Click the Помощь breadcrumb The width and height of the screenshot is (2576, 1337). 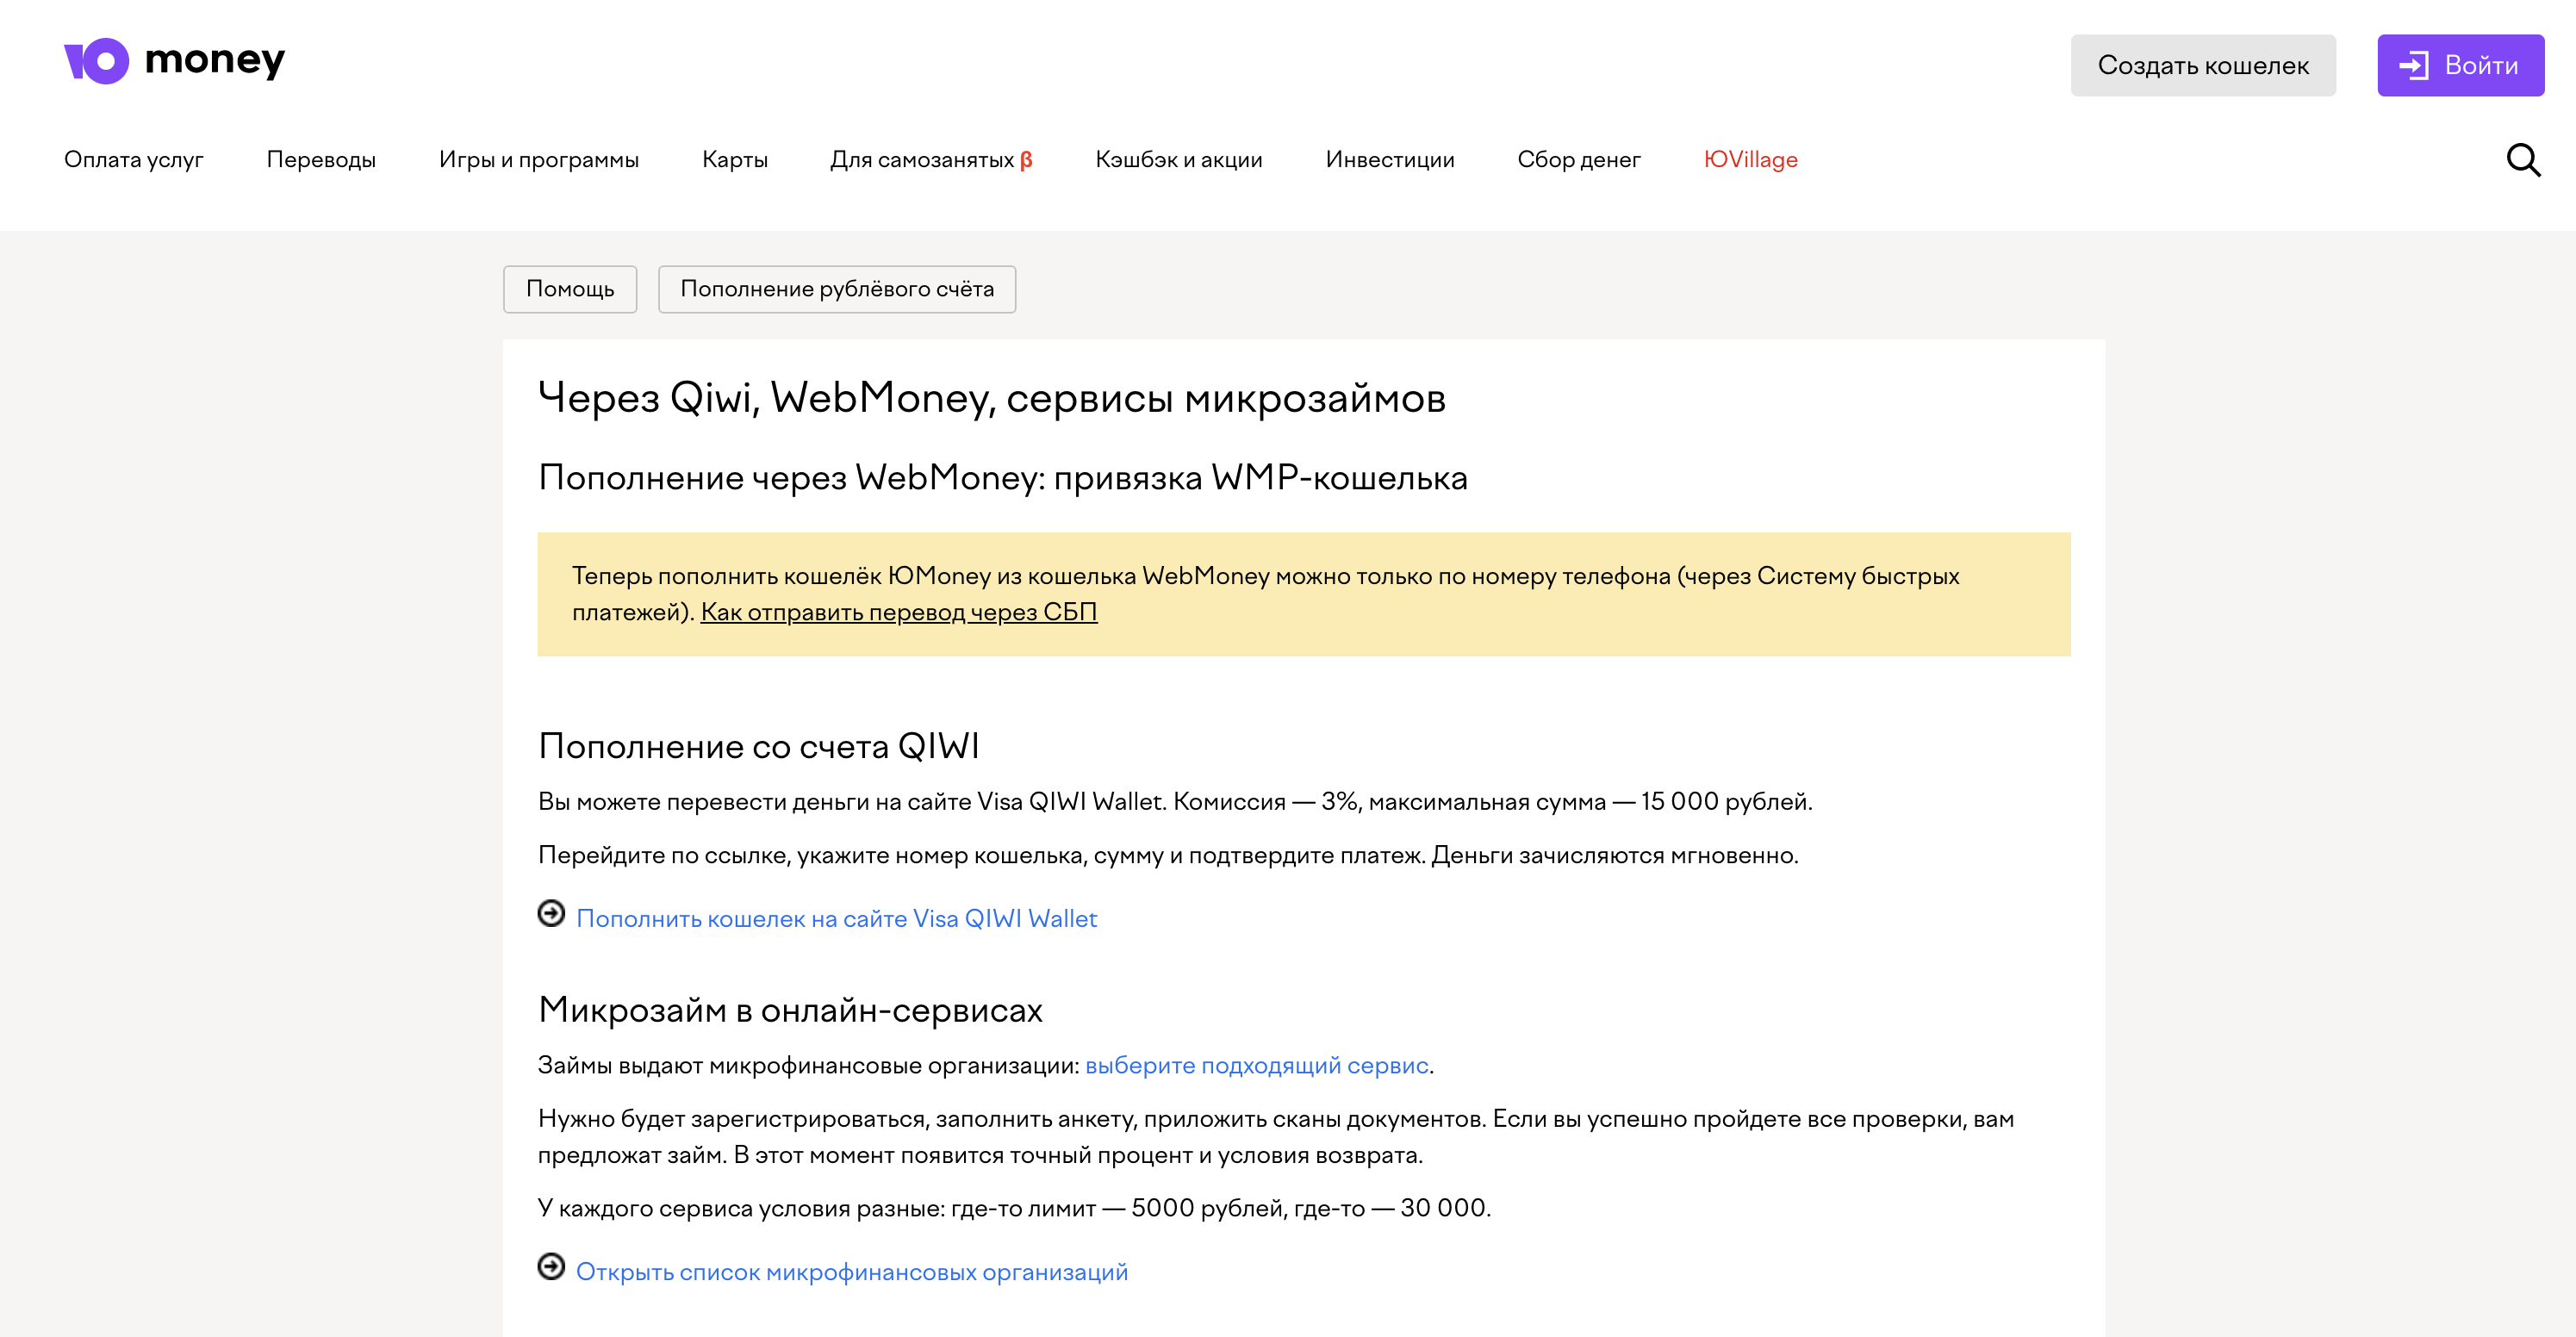[570, 289]
